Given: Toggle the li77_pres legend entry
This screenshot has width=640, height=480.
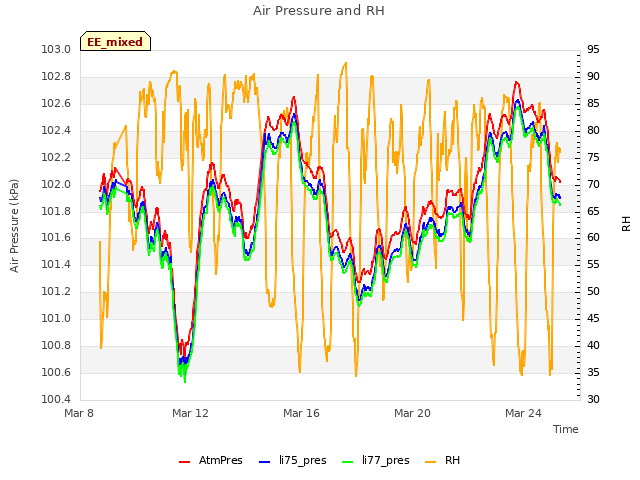Looking at the screenshot, I should [x=376, y=460].
